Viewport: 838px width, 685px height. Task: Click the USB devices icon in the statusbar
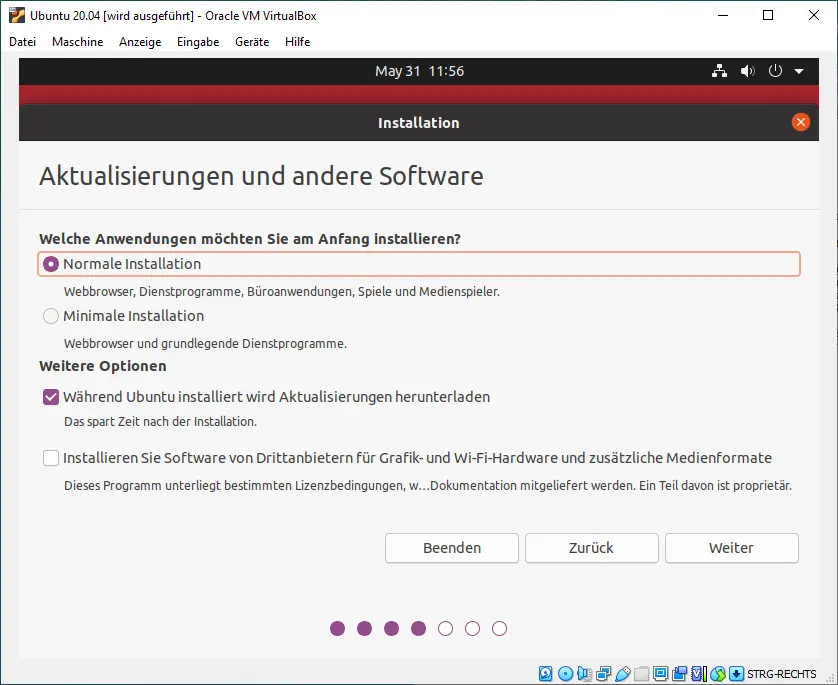[623, 673]
